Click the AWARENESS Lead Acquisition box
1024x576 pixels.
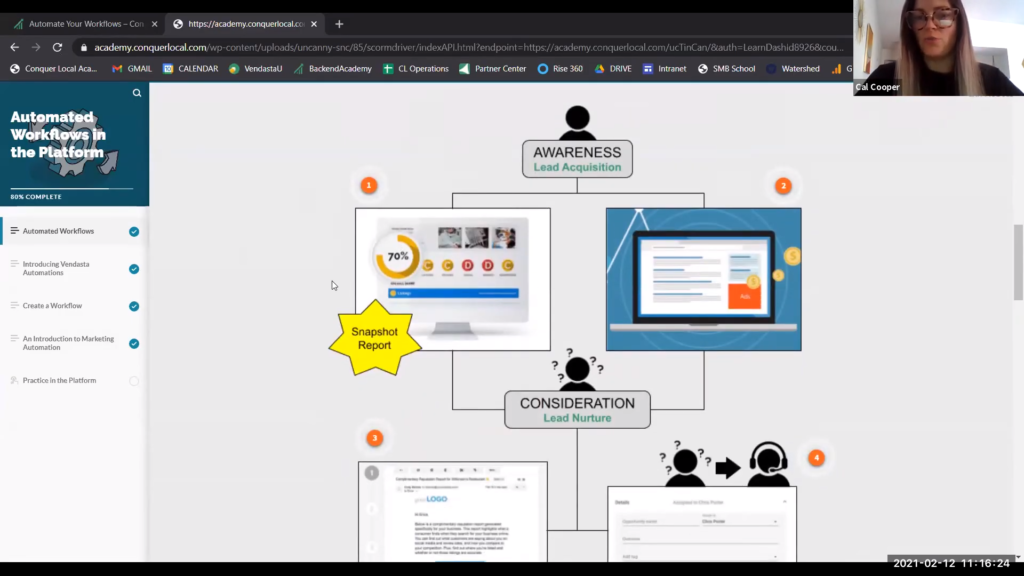pyautogui.click(x=577, y=159)
